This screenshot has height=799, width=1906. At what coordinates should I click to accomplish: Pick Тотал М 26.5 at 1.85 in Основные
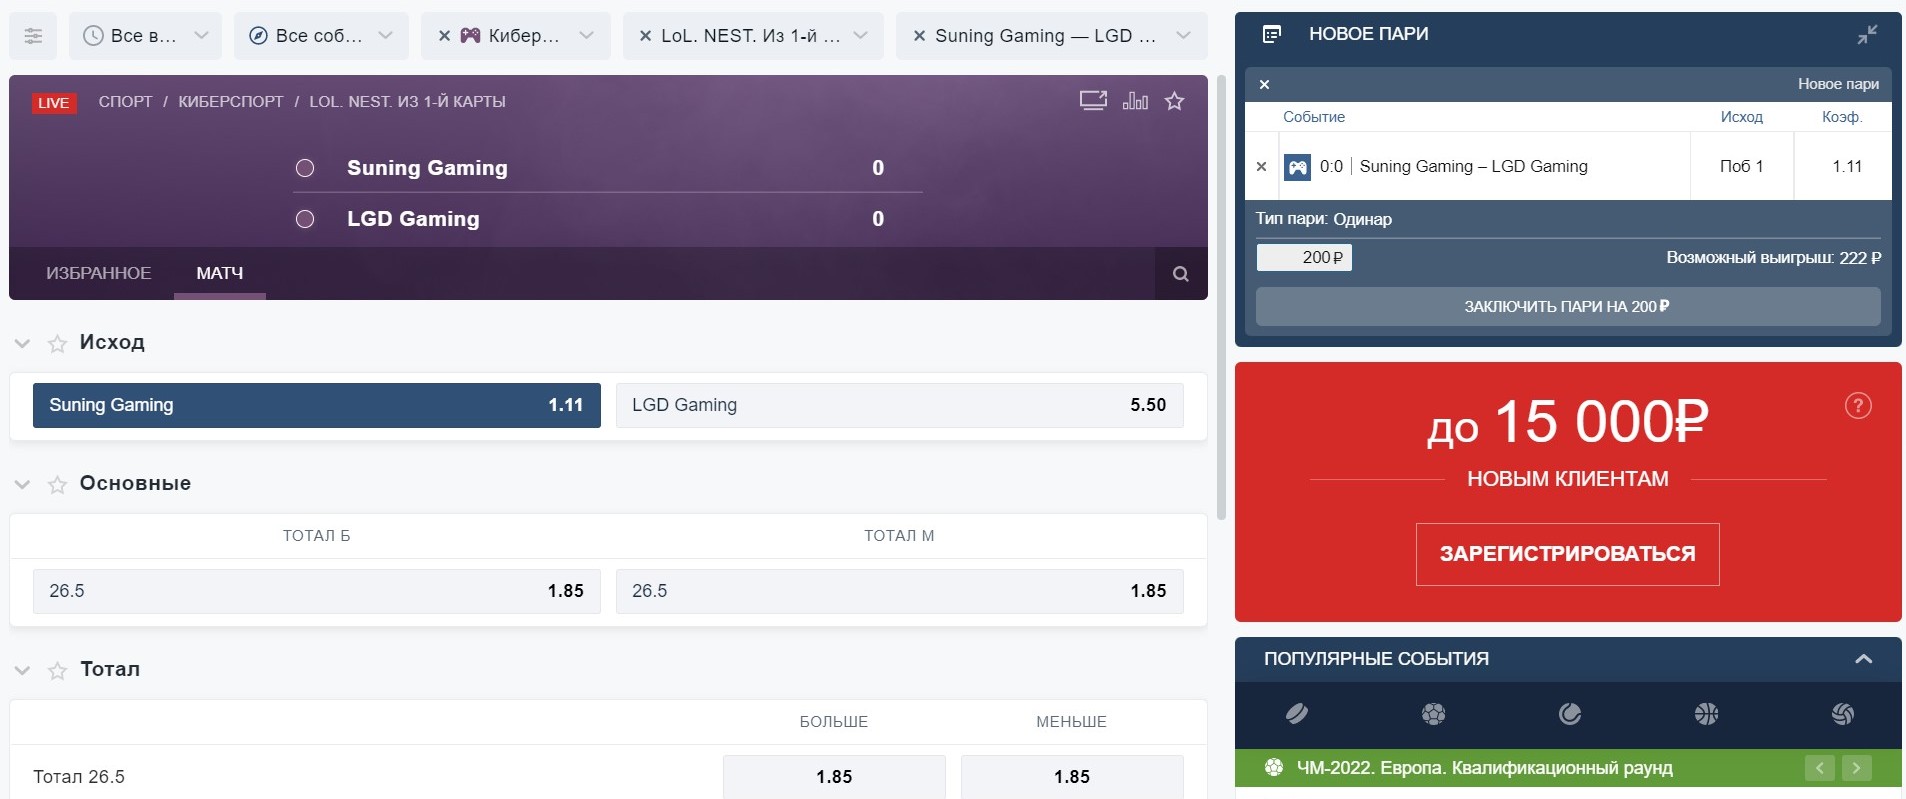click(x=899, y=591)
